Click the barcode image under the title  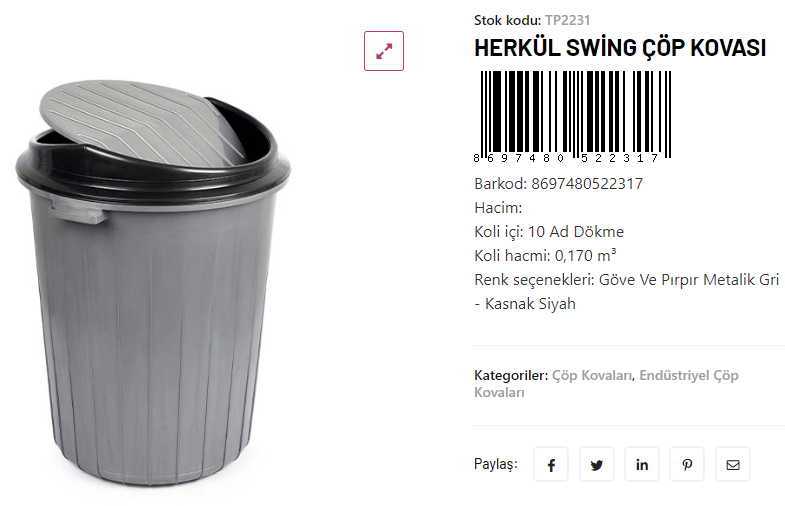tap(573, 117)
